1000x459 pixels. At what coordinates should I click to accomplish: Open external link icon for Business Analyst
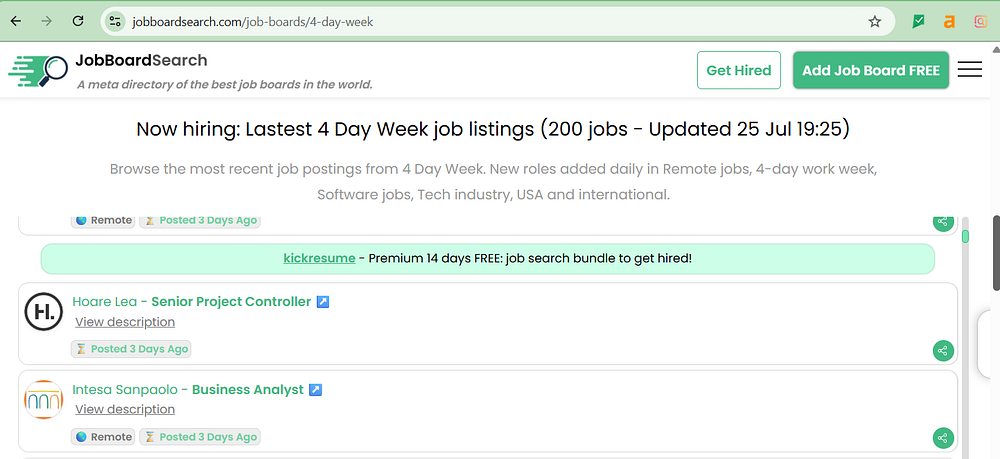click(x=315, y=390)
